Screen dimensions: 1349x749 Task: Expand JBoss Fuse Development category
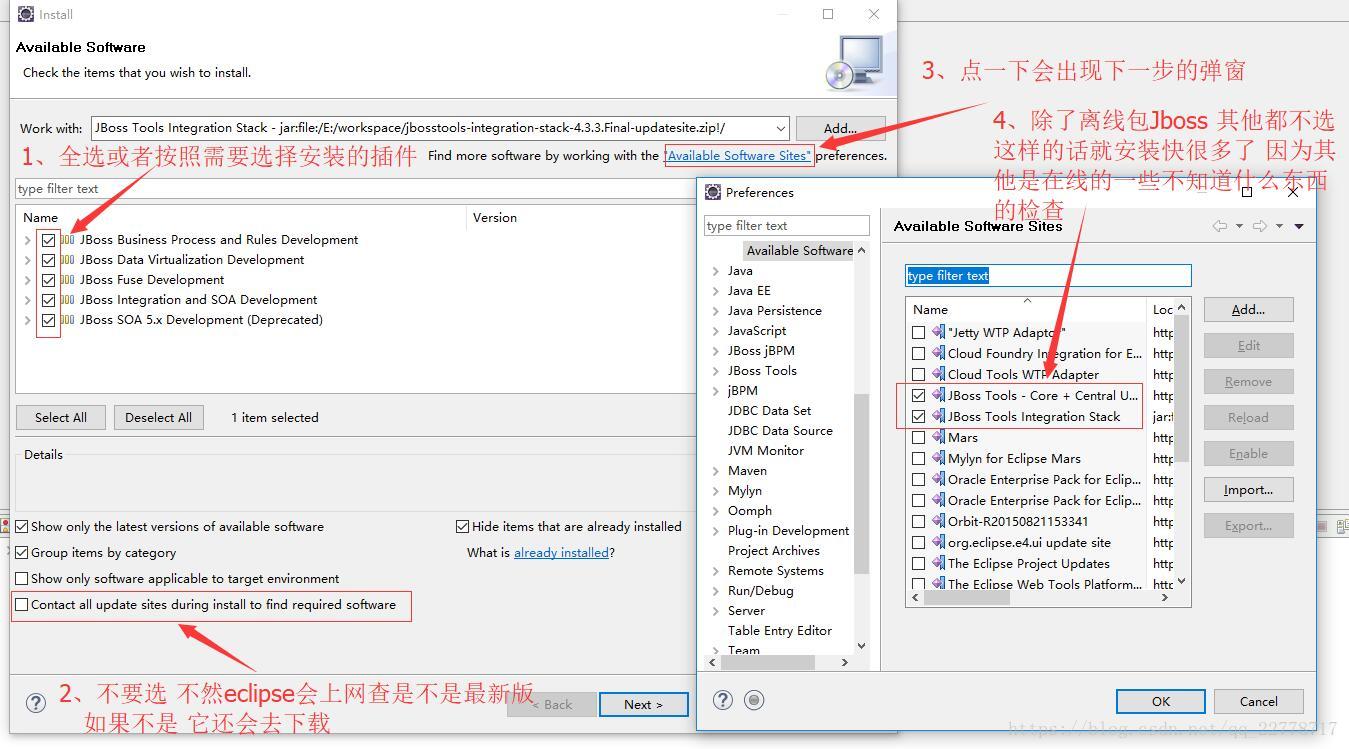[x=27, y=280]
